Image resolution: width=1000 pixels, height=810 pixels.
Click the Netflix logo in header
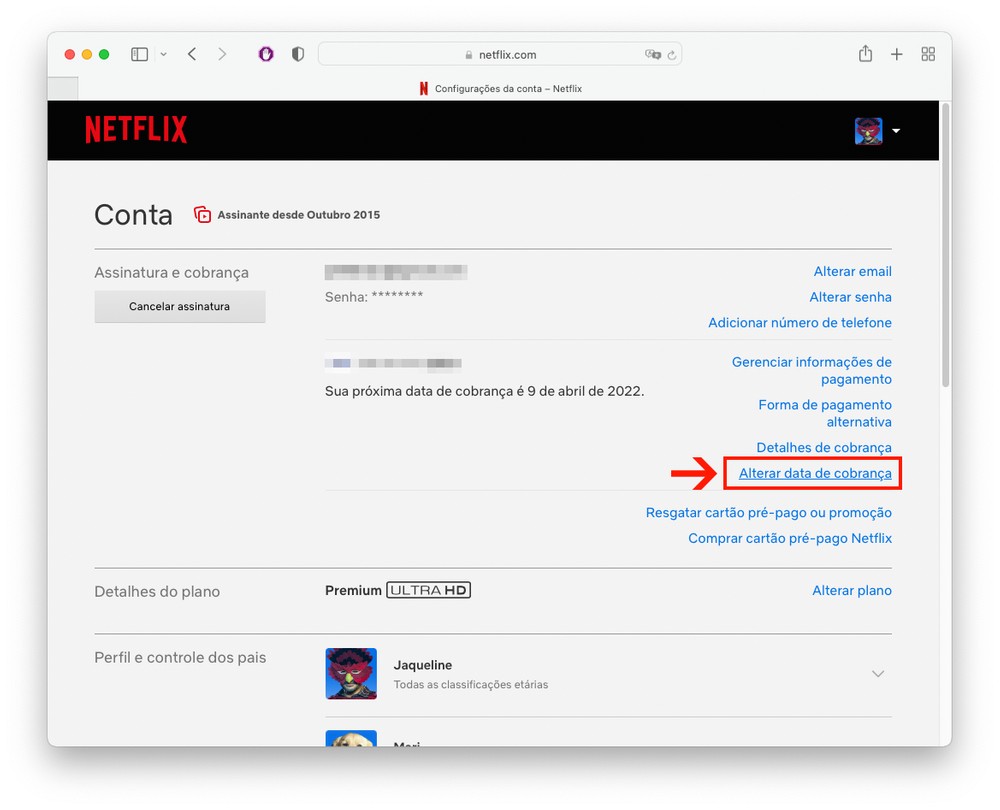coord(136,130)
